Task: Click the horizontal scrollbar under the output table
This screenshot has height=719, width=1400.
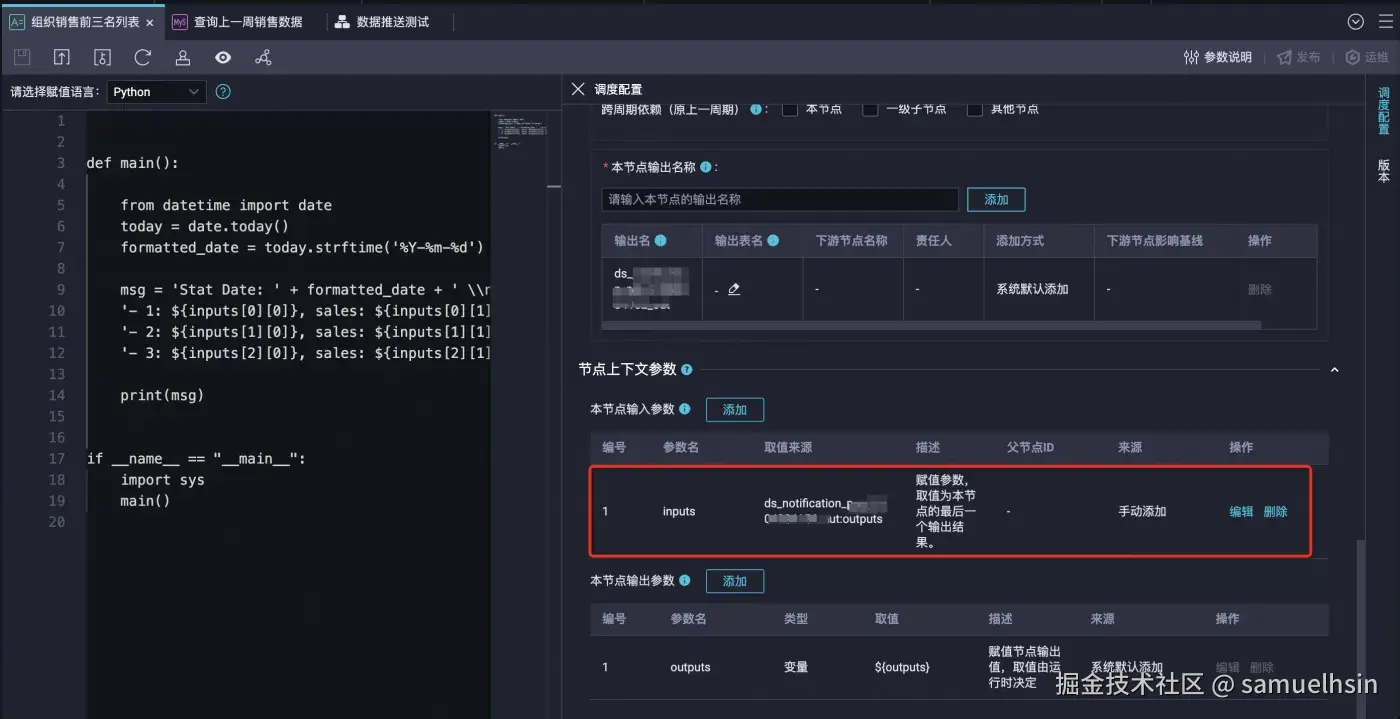Action: click(932, 324)
